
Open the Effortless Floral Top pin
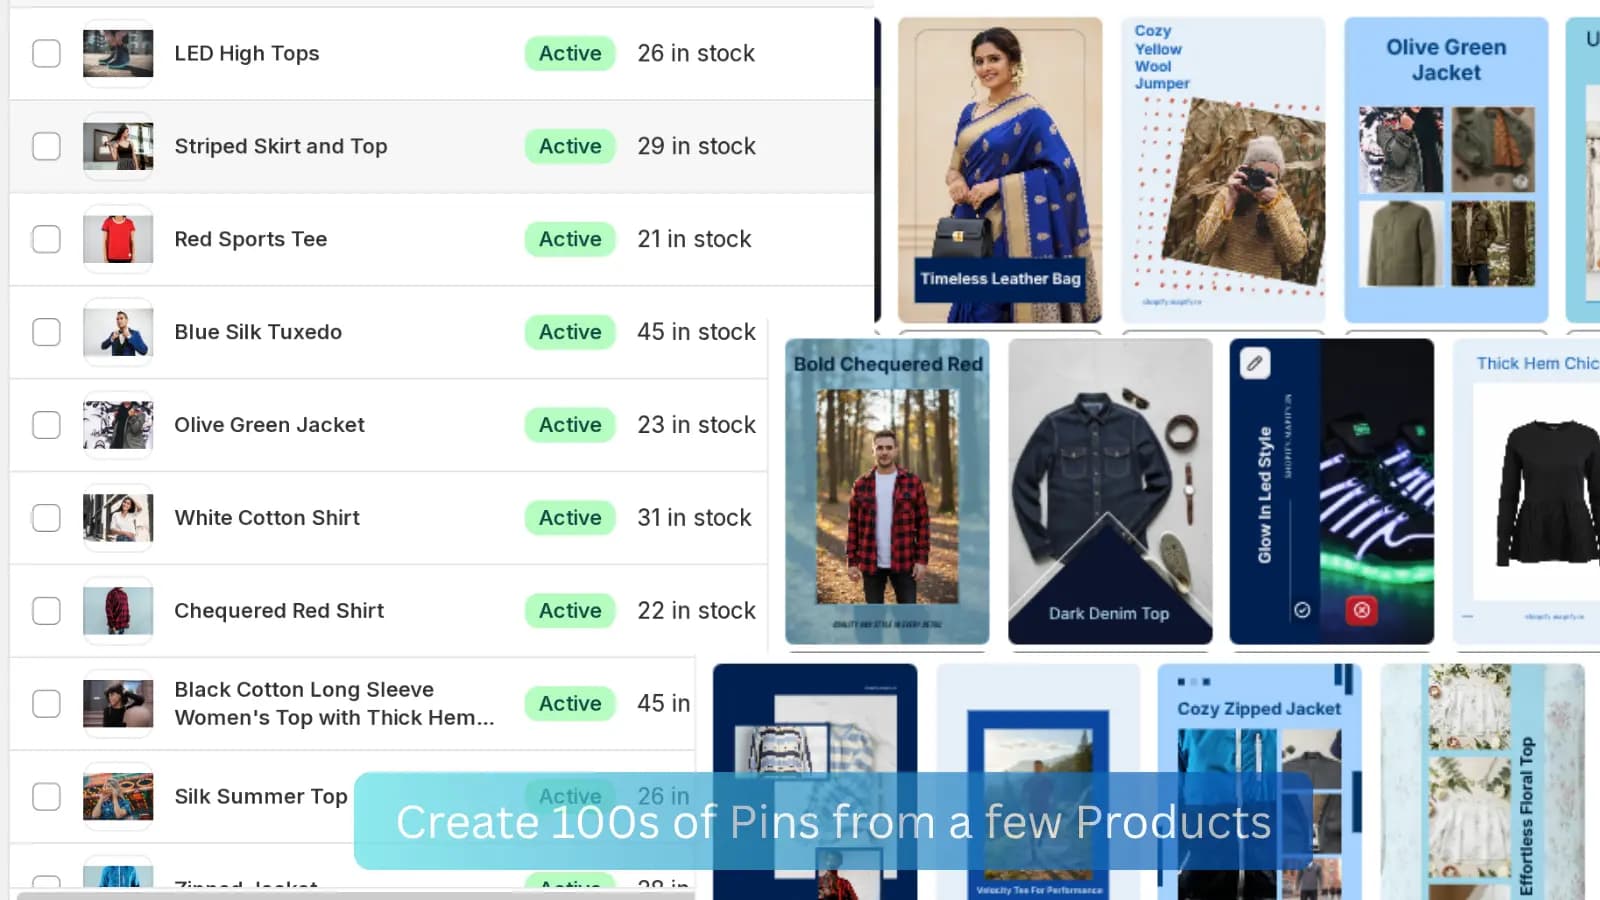tap(1482, 782)
